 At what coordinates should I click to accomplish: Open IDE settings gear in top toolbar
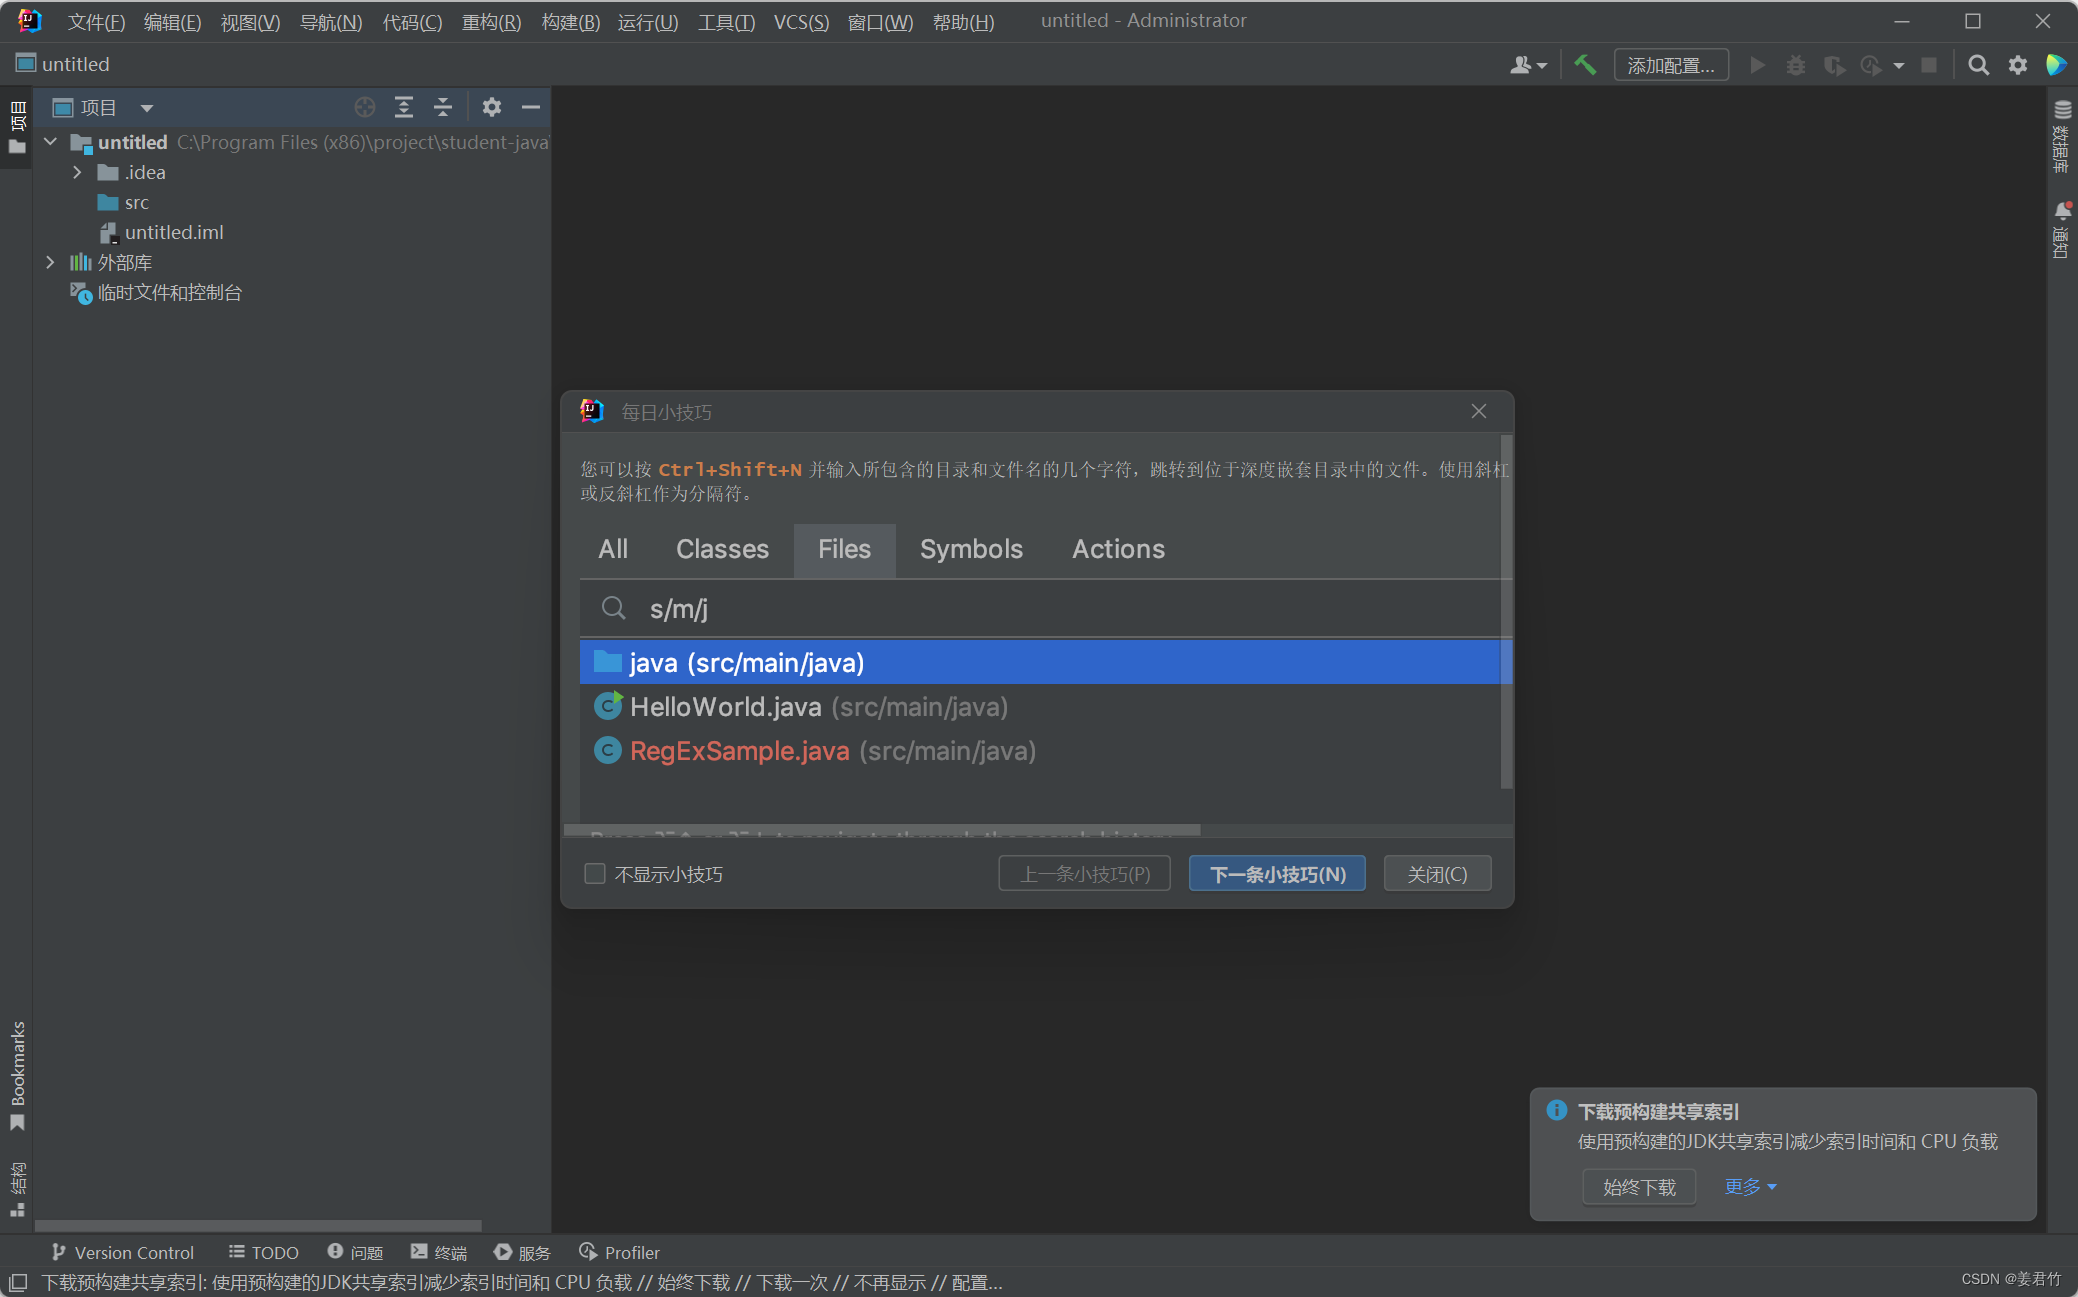pyautogui.click(x=2018, y=65)
